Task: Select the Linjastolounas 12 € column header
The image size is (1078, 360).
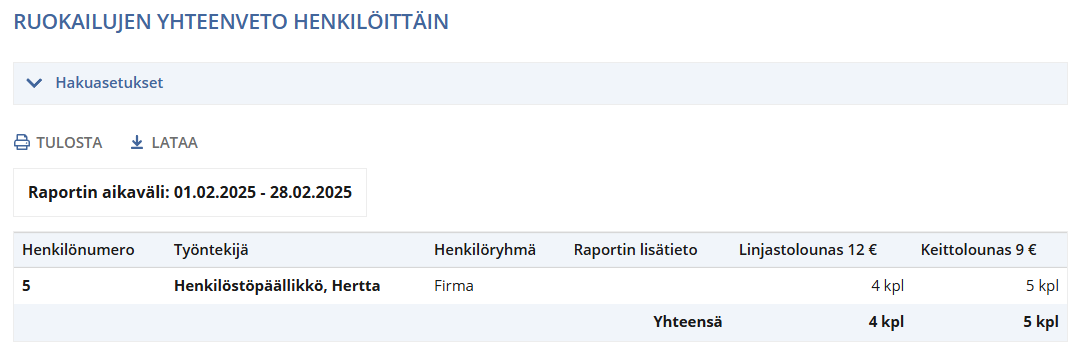Action: coord(808,250)
